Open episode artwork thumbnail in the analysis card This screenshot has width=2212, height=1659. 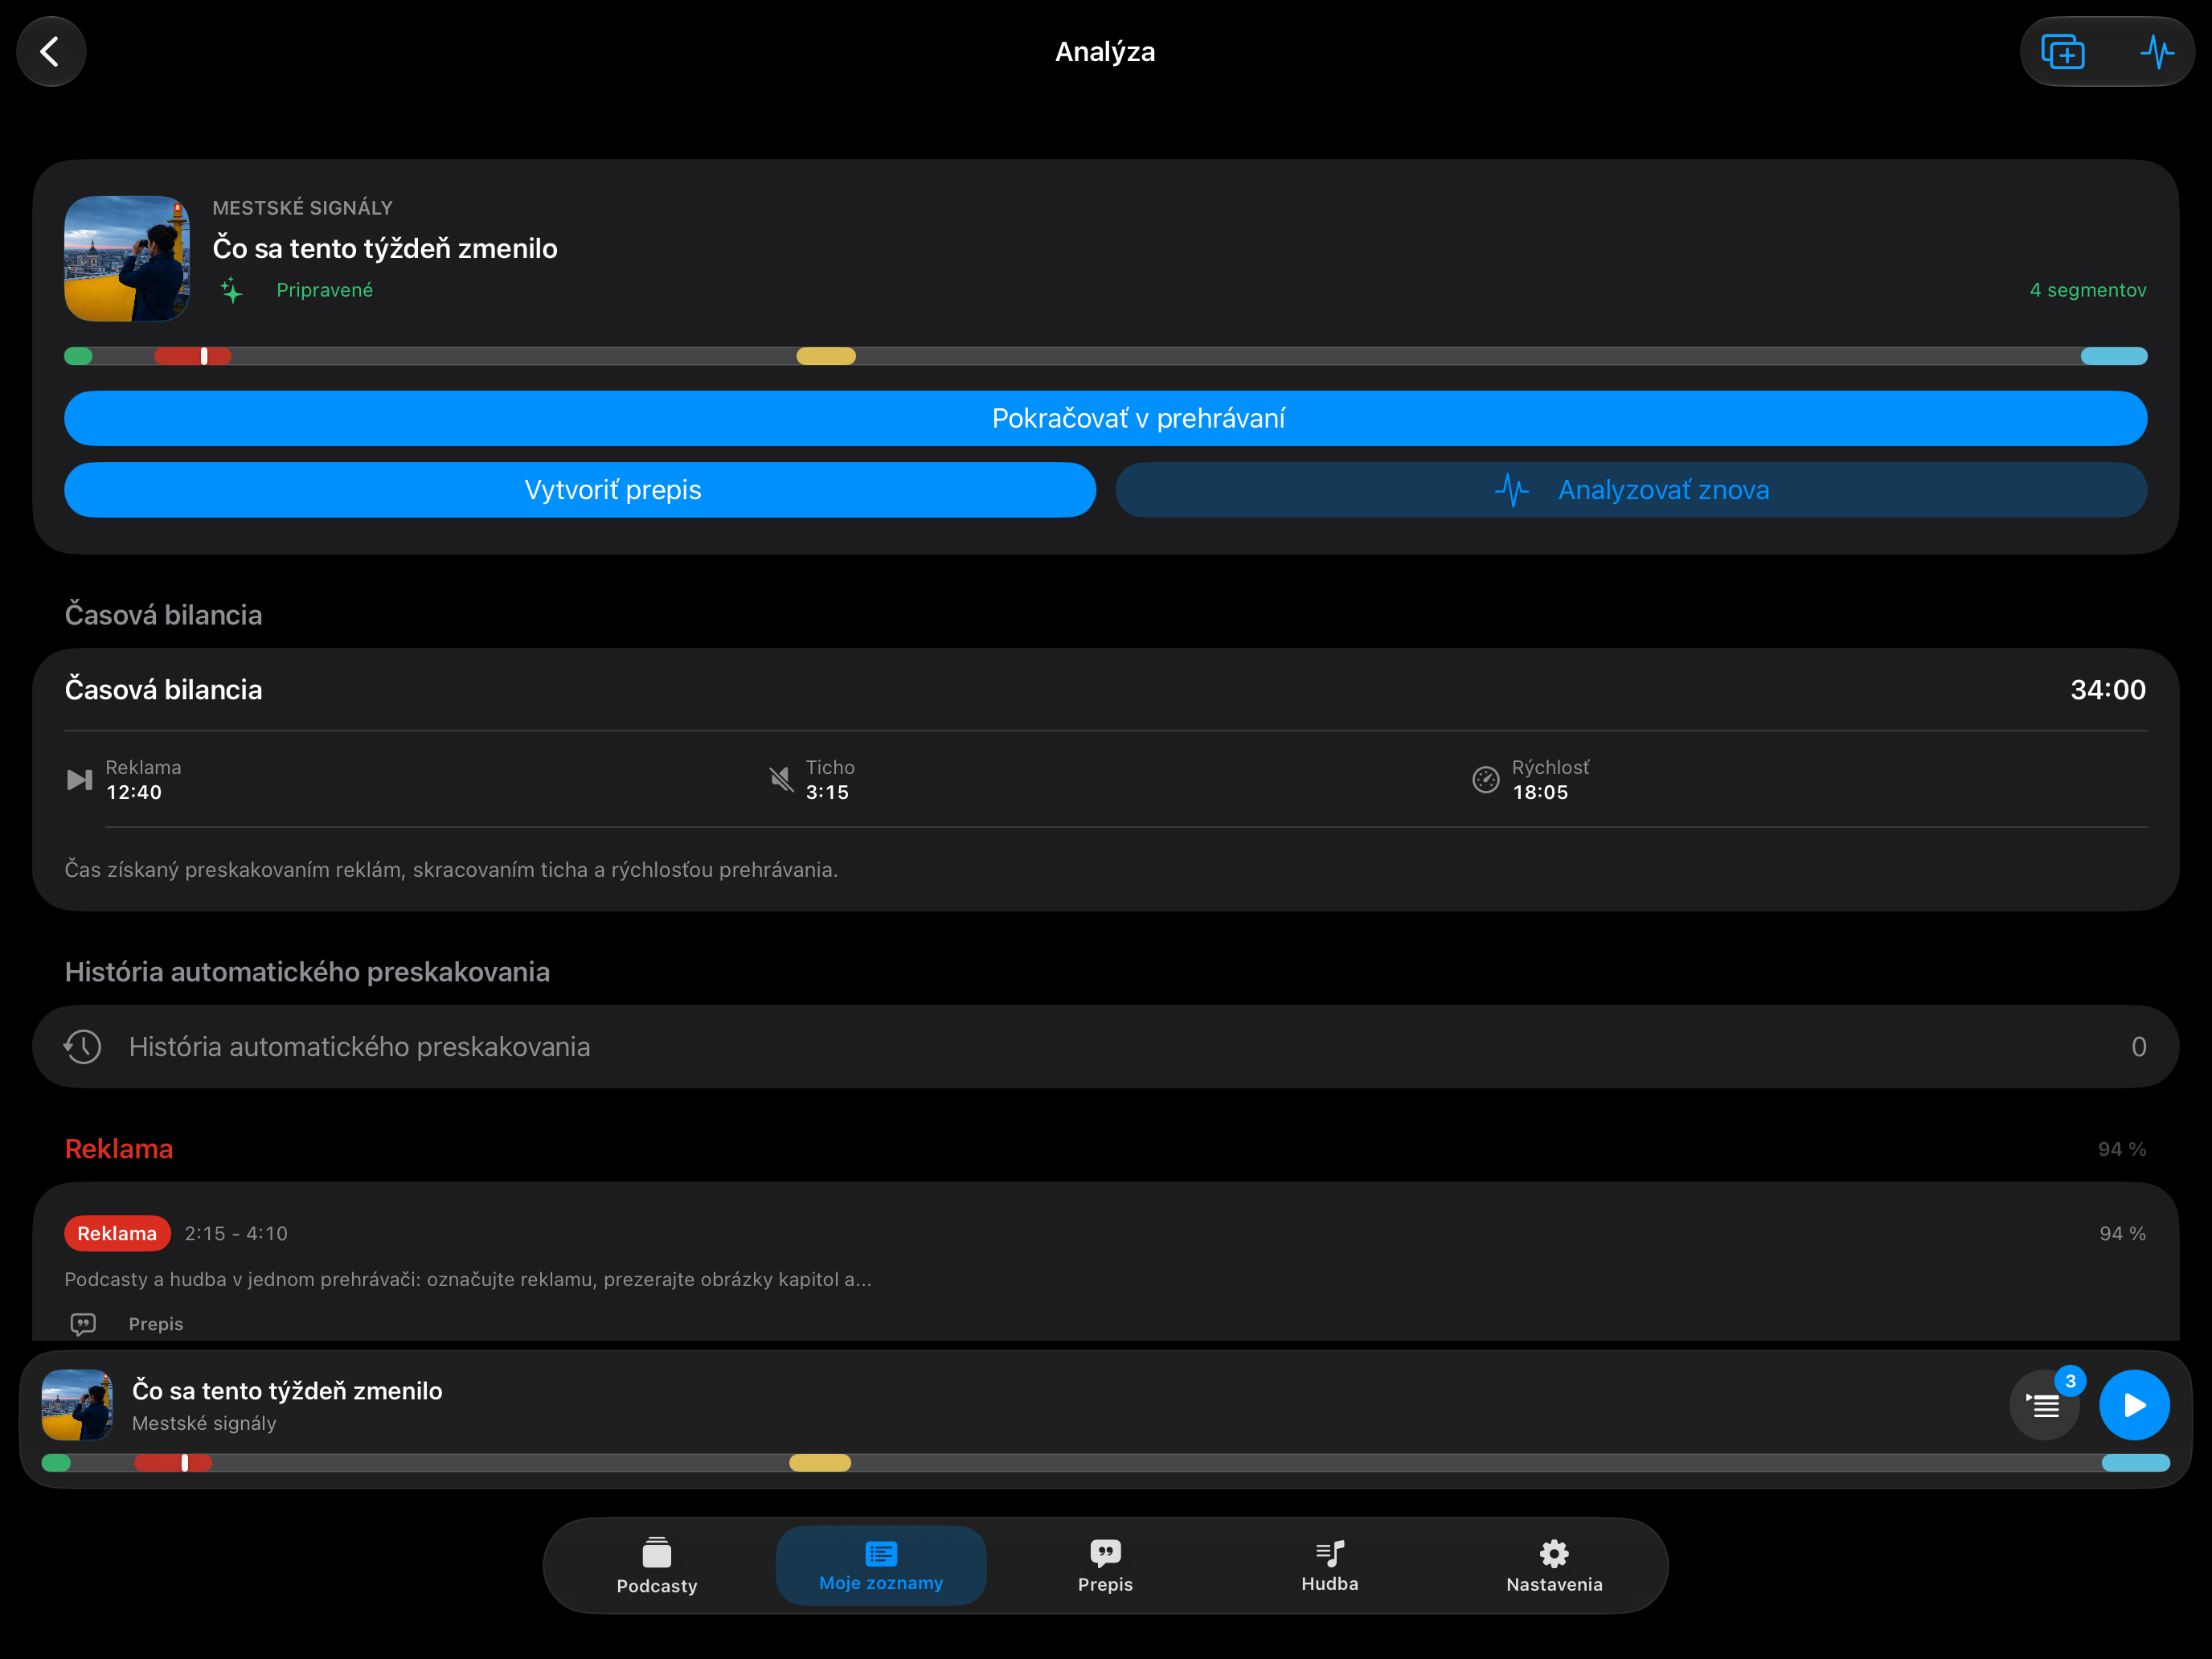click(x=127, y=258)
